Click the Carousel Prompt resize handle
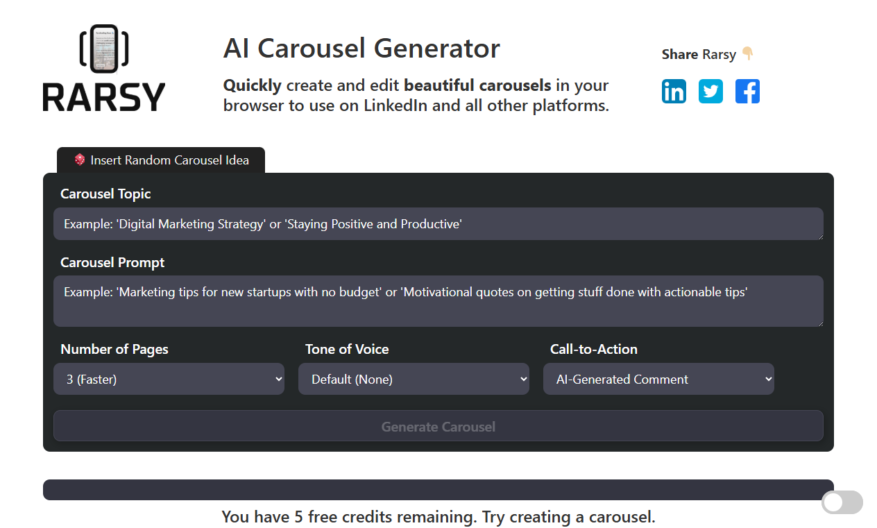877x528 pixels. tap(819, 323)
